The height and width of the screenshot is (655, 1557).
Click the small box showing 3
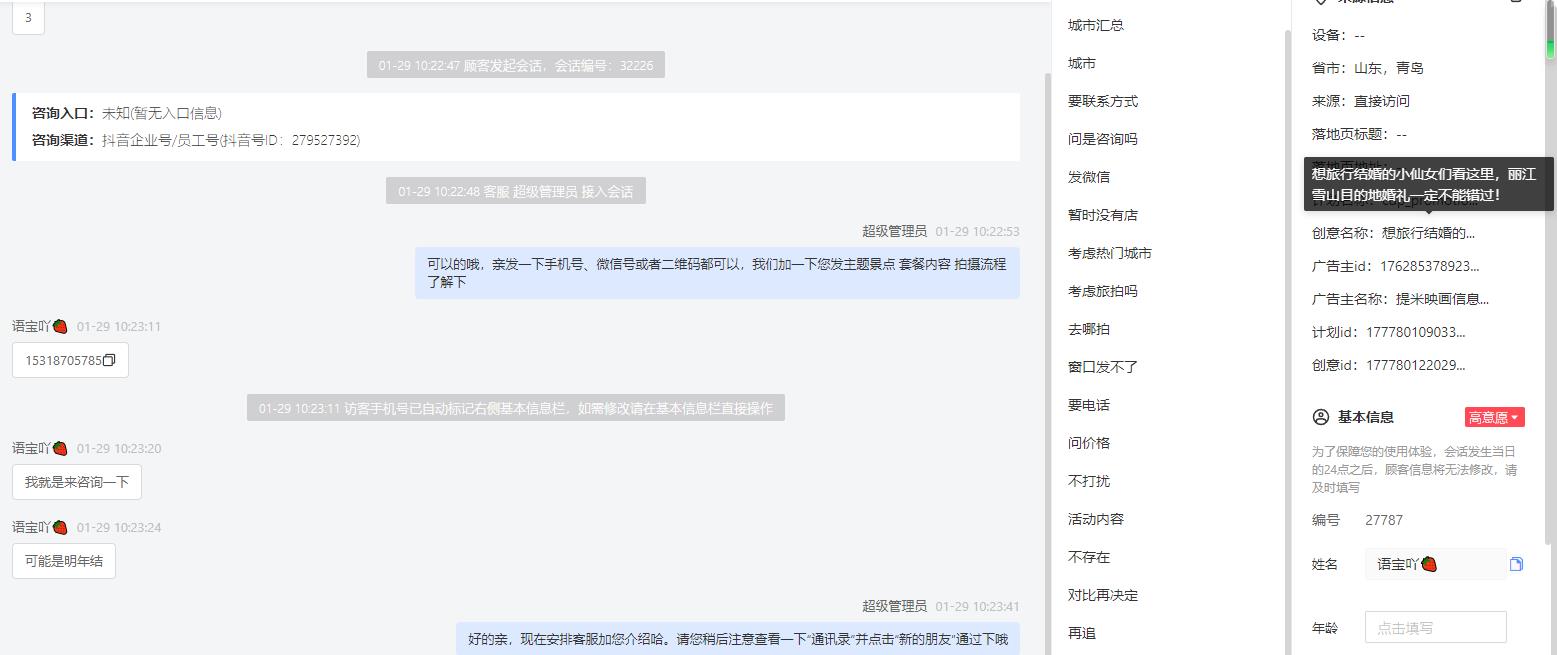point(28,18)
